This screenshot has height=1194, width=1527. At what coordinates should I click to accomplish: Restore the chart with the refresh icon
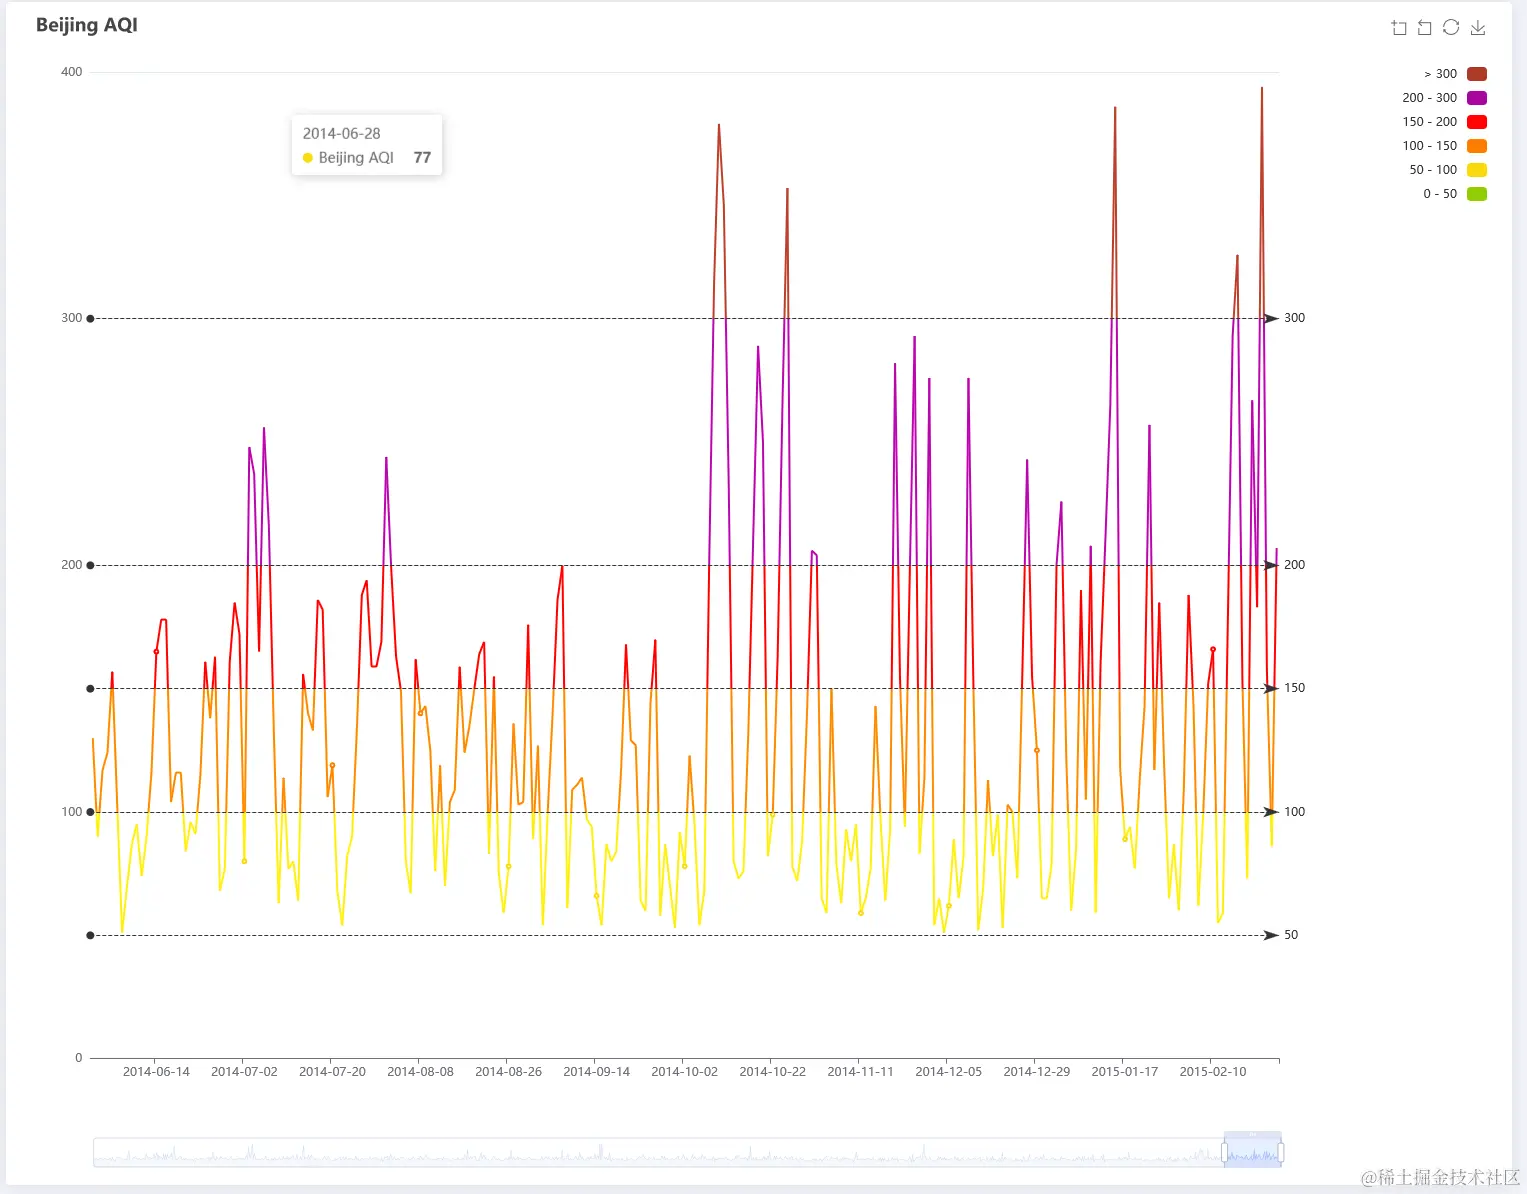1451,28
